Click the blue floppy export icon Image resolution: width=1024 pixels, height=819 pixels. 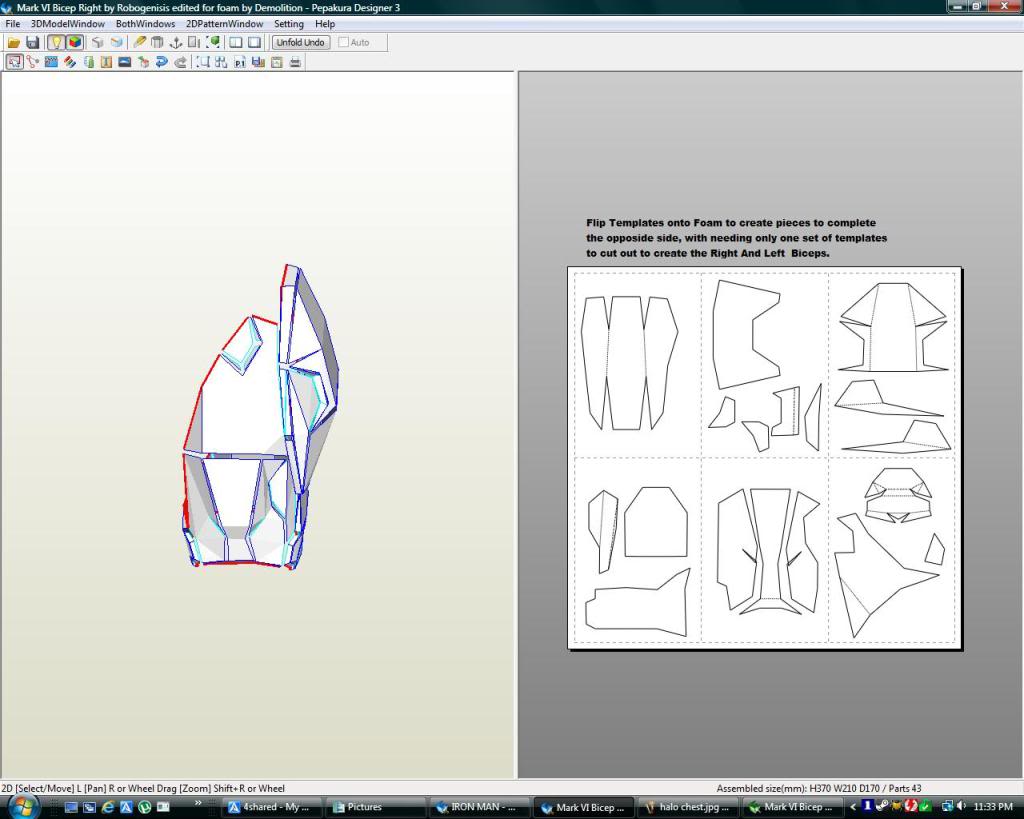tap(258, 62)
